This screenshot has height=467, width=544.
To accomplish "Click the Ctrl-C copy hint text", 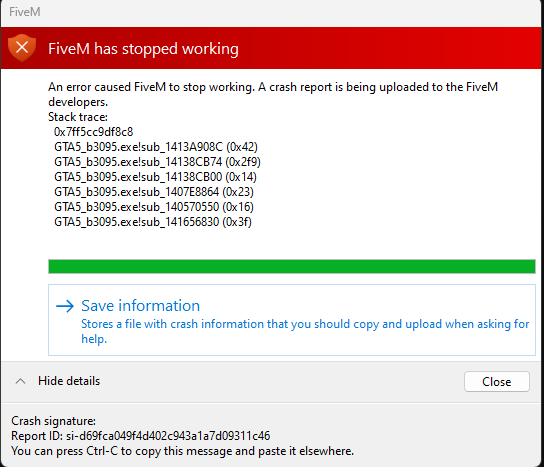I will tap(182, 451).
